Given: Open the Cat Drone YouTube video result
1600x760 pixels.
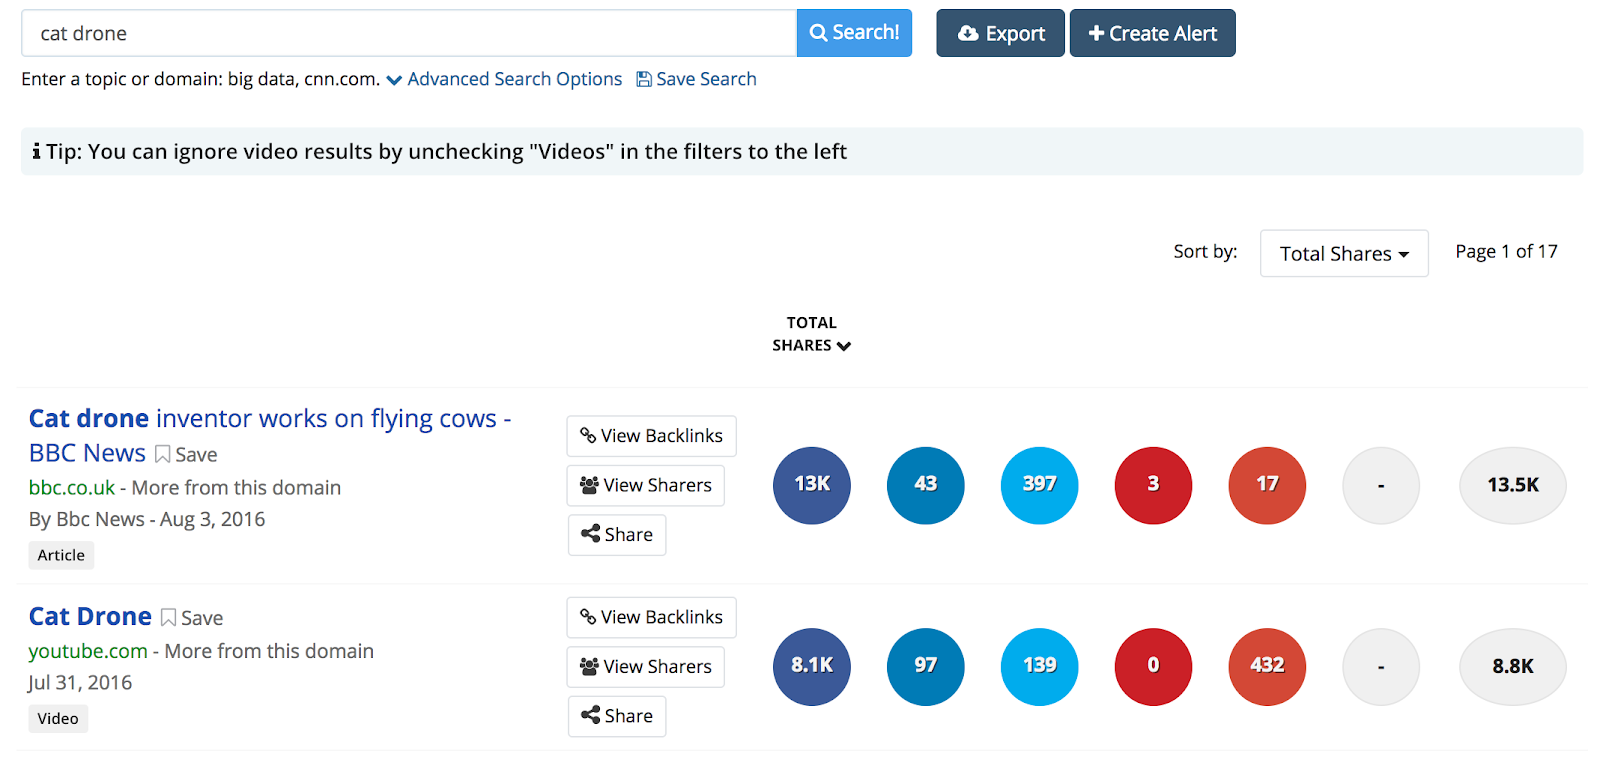Looking at the screenshot, I should 90,617.
